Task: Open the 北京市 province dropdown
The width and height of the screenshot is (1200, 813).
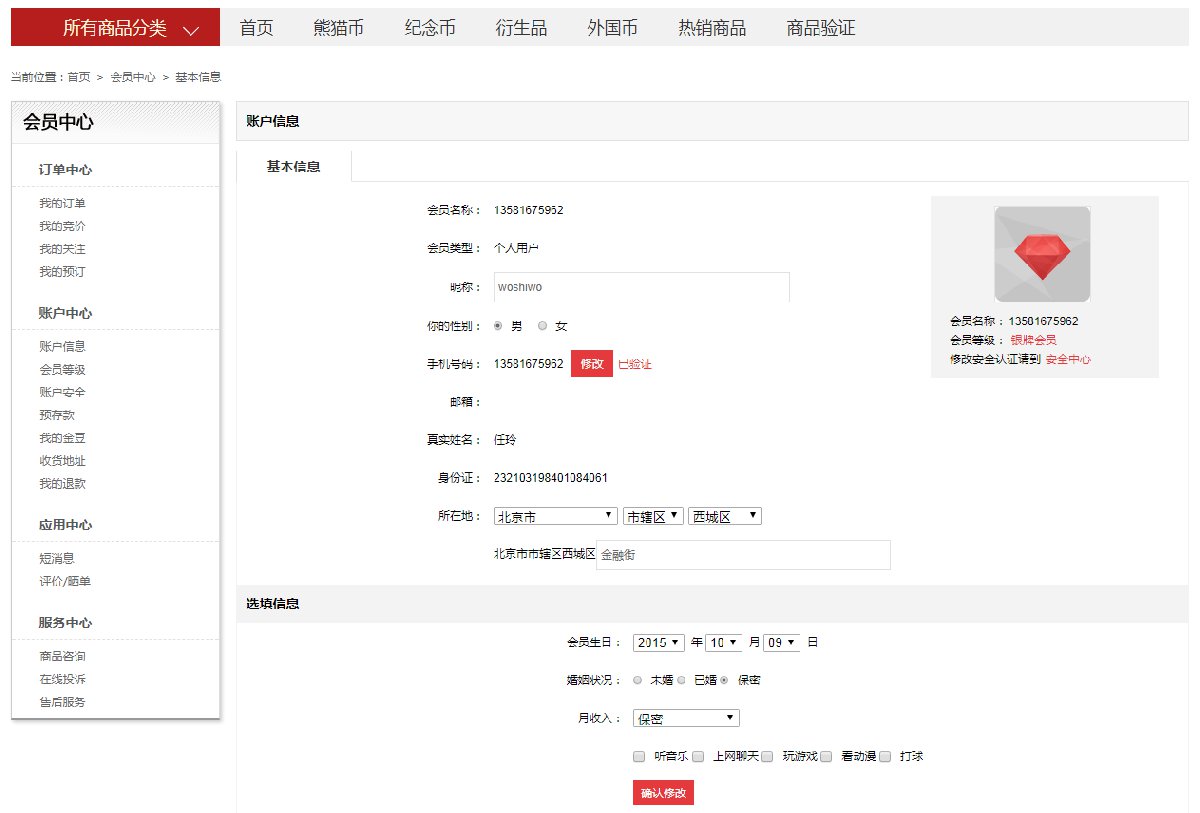Action: pyautogui.click(x=556, y=517)
